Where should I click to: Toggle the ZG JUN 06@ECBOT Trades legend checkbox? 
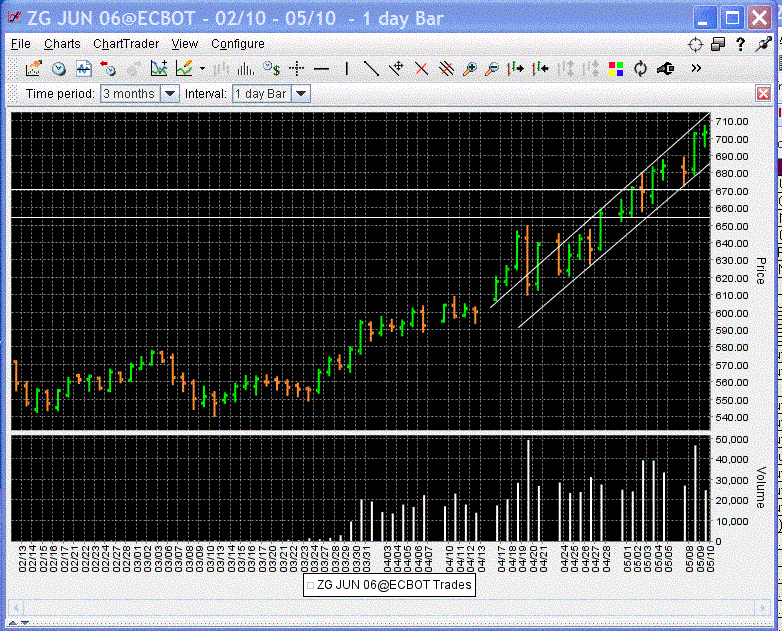click(311, 585)
